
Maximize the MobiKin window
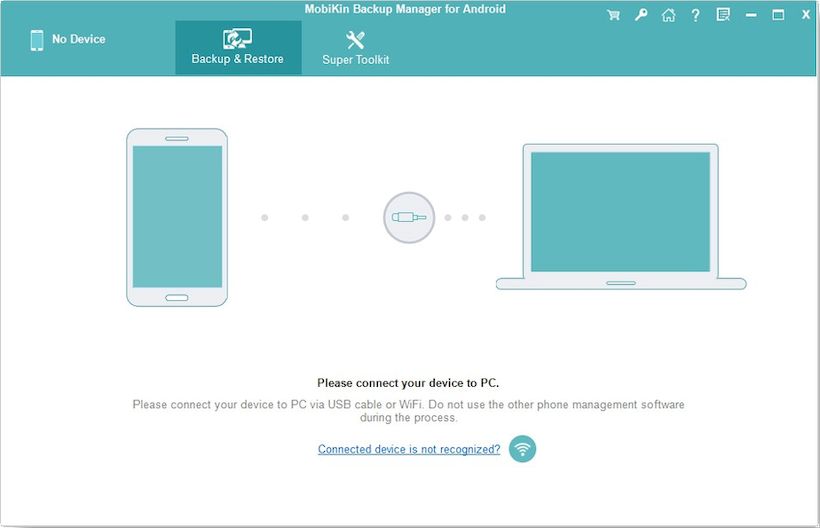click(778, 15)
